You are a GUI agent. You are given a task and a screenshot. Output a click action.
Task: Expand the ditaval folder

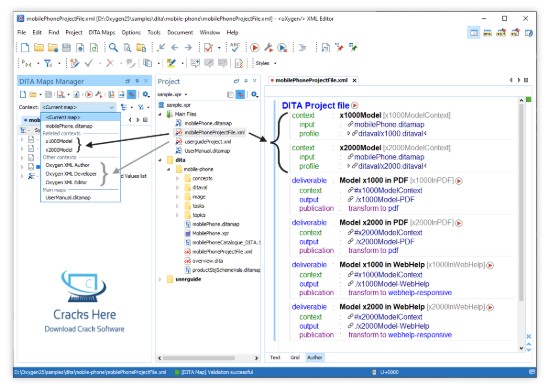(x=177, y=188)
